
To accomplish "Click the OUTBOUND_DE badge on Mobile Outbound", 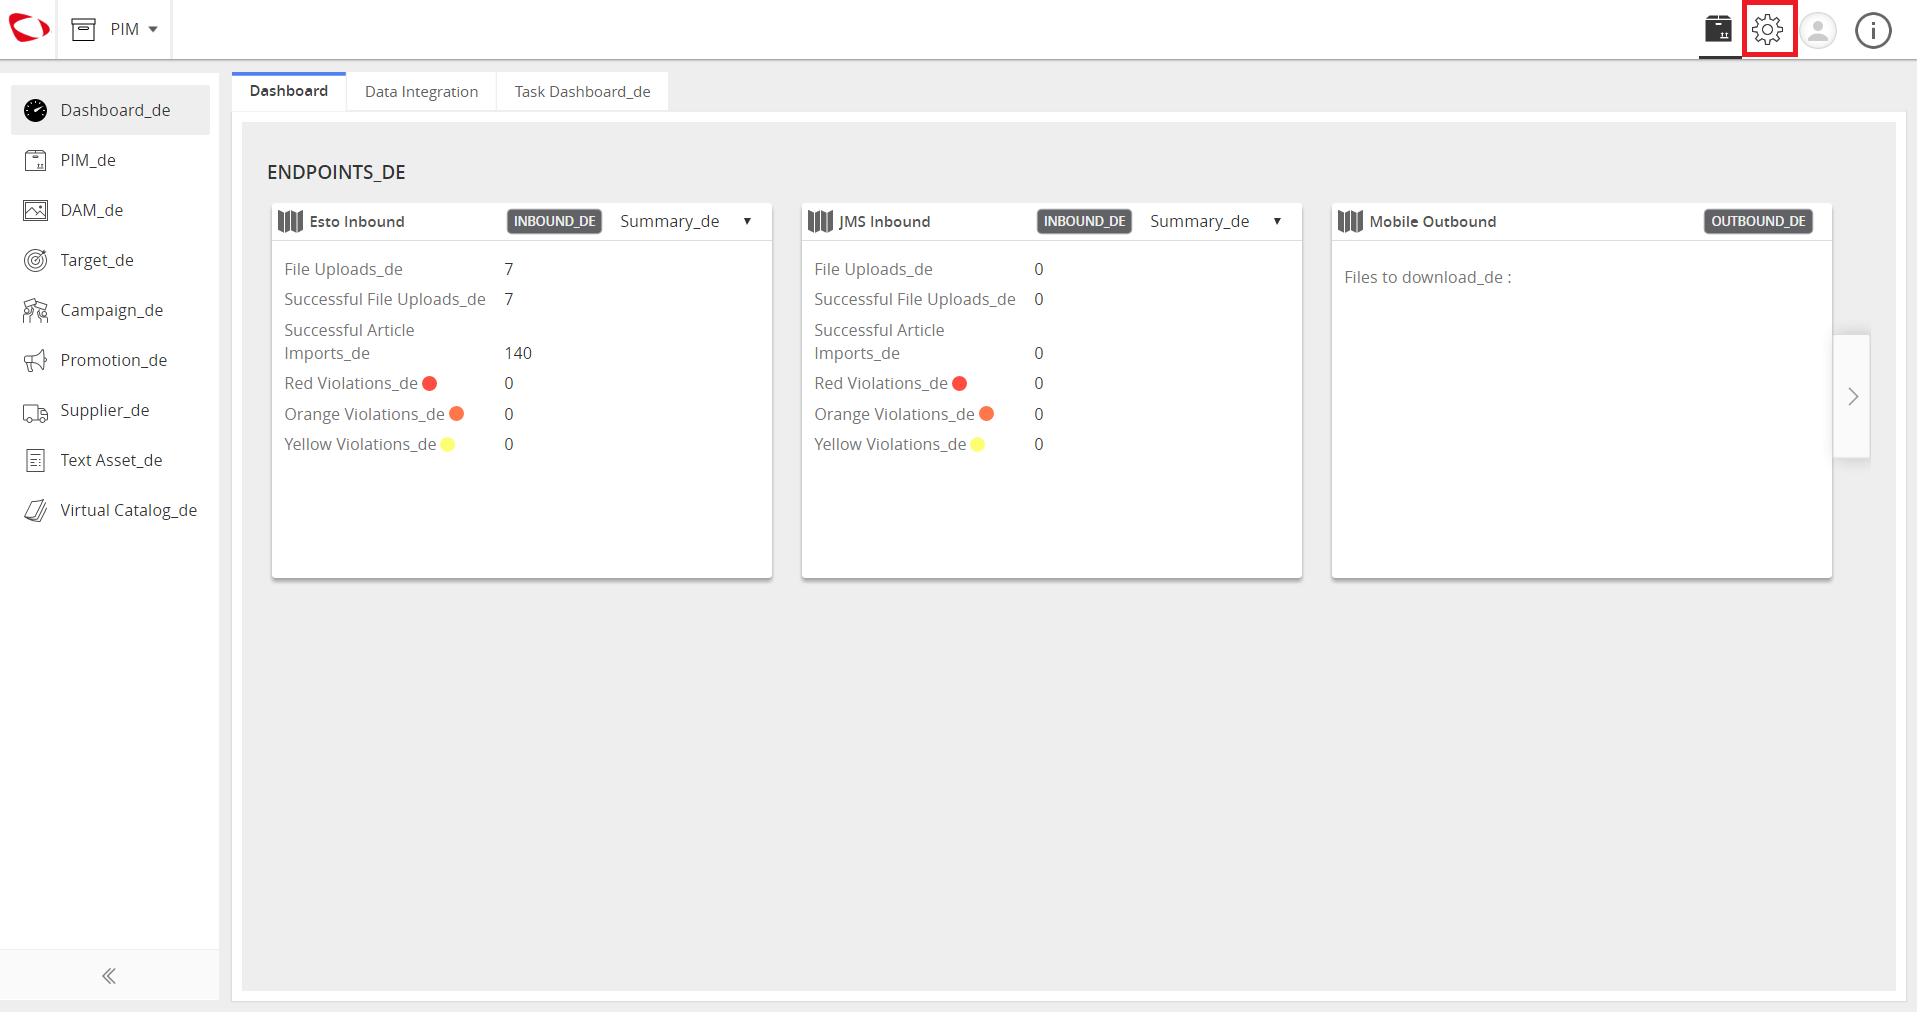I will tap(1758, 221).
